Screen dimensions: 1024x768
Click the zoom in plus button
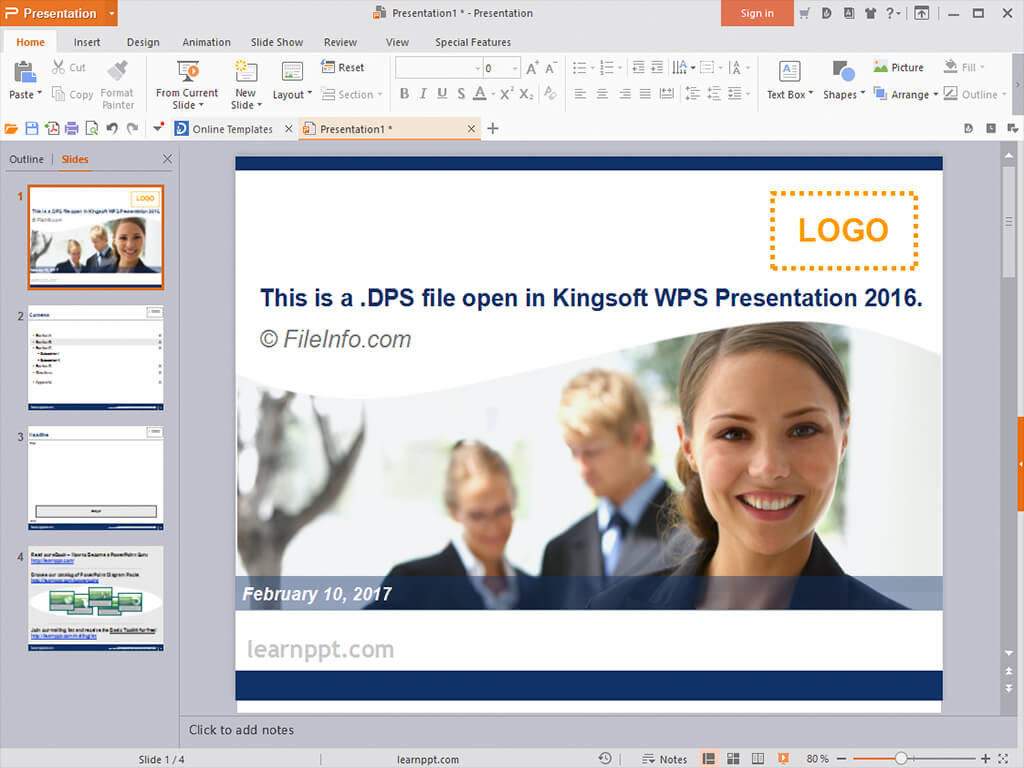pos(985,758)
